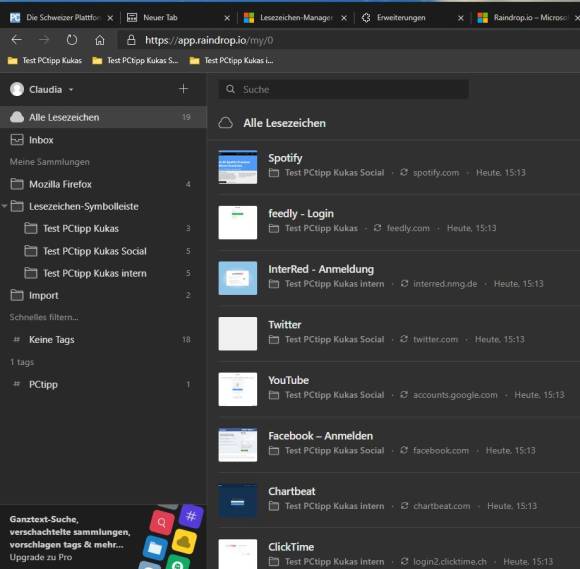Viewport: 580px width, 569px height.
Task: Click the Claudia profile avatar
Action: click(x=17, y=89)
